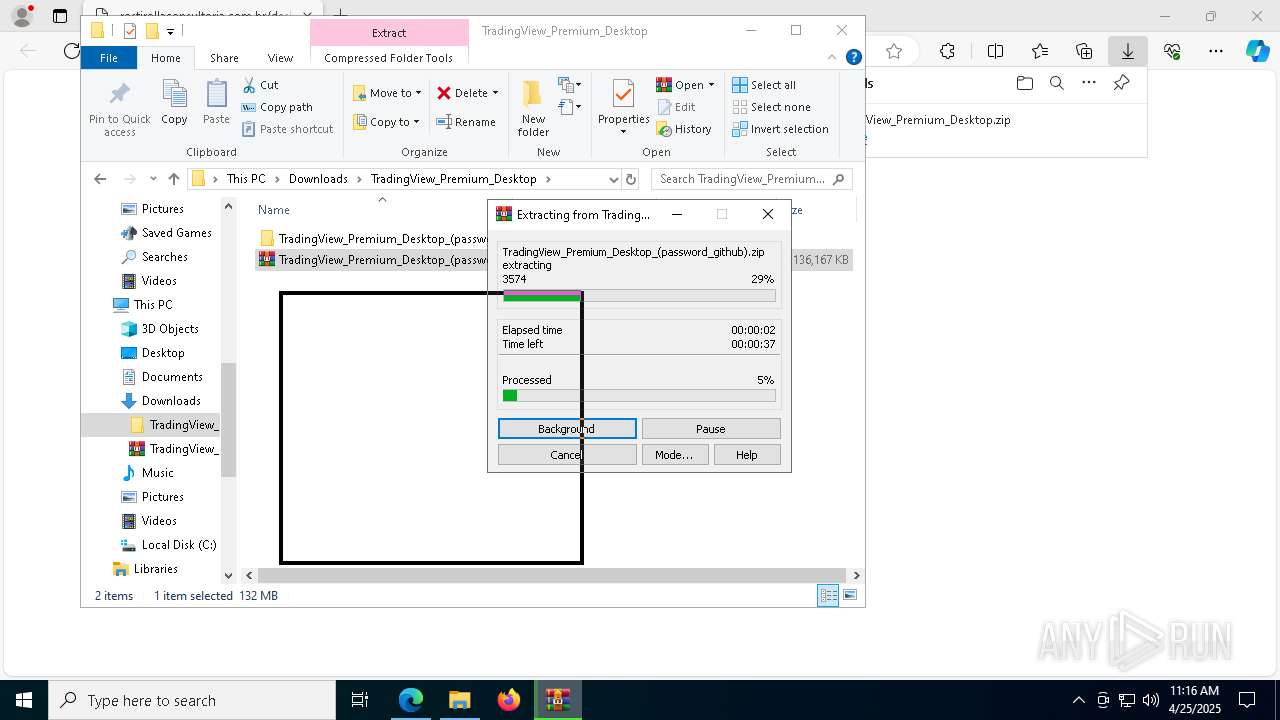This screenshot has width=1280, height=720.
Task: Pause the WinRAR extraction
Action: pyautogui.click(x=711, y=428)
